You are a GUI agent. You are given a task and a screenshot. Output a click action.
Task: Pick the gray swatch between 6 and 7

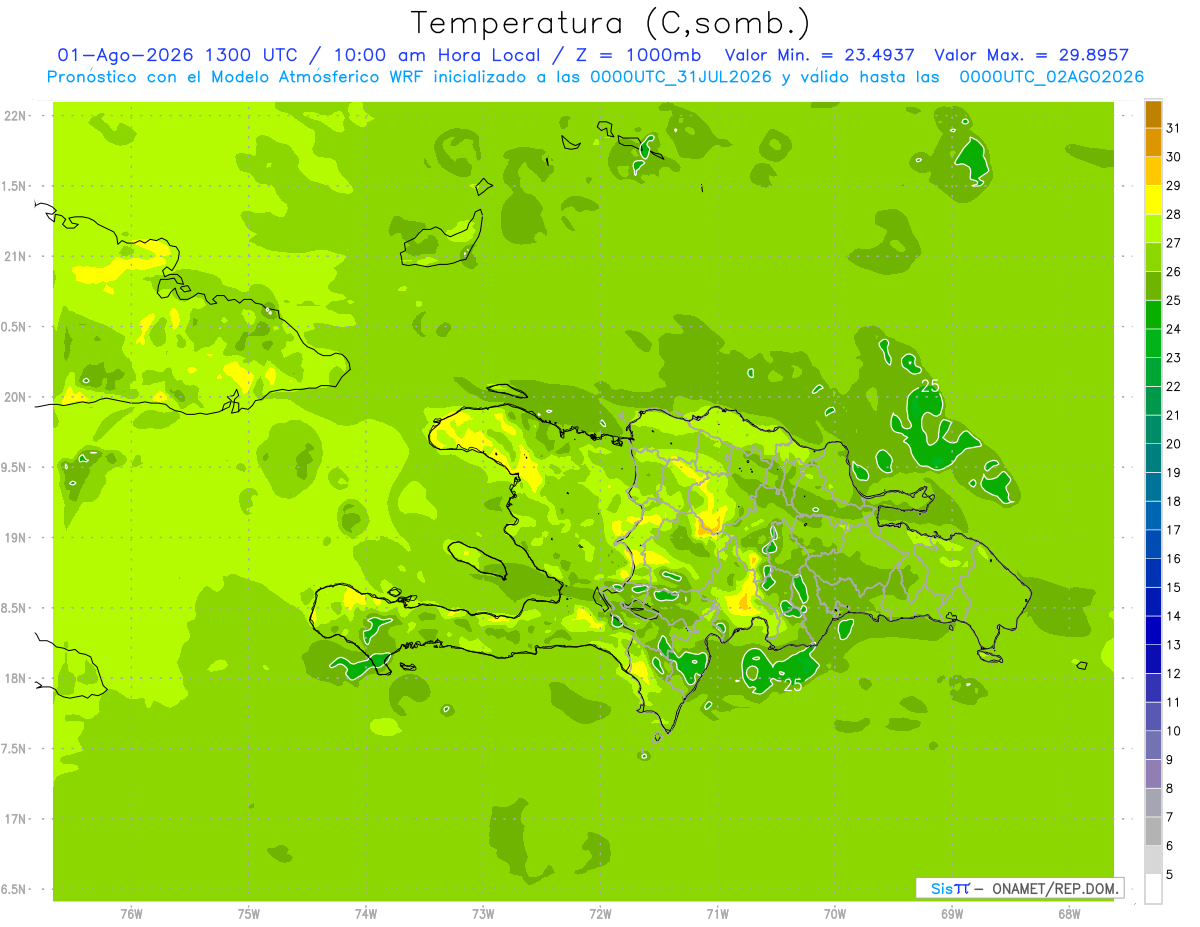1153,832
